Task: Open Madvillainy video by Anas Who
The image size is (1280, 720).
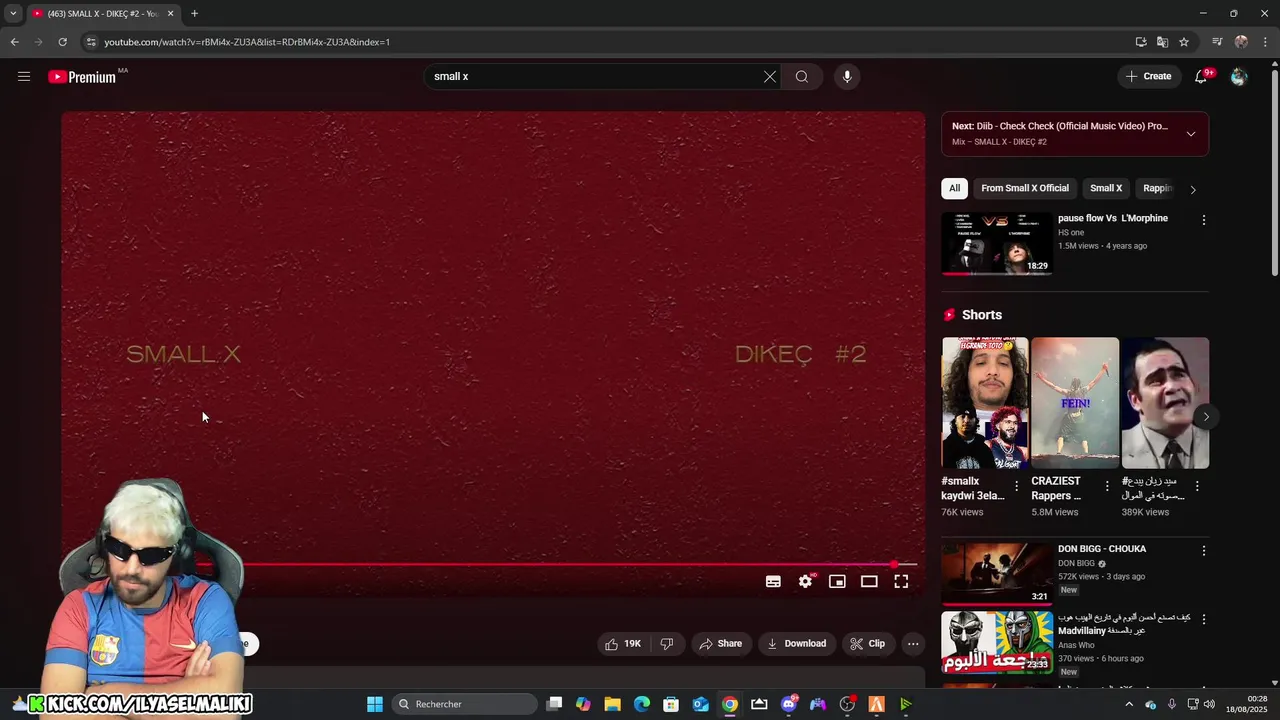Action: [x=996, y=642]
